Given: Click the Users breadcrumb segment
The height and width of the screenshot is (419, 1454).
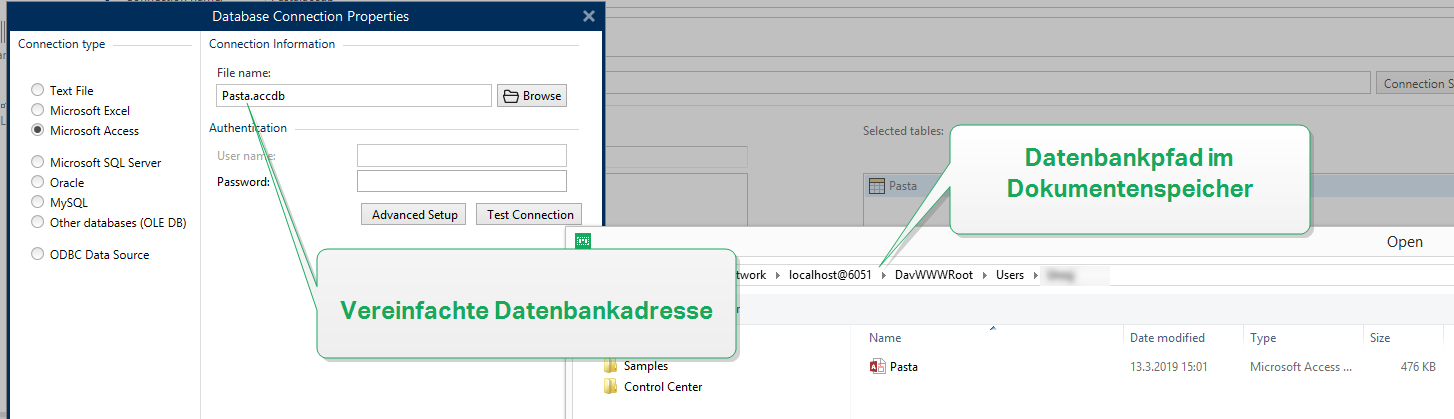Looking at the screenshot, I should coord(1010,274).
